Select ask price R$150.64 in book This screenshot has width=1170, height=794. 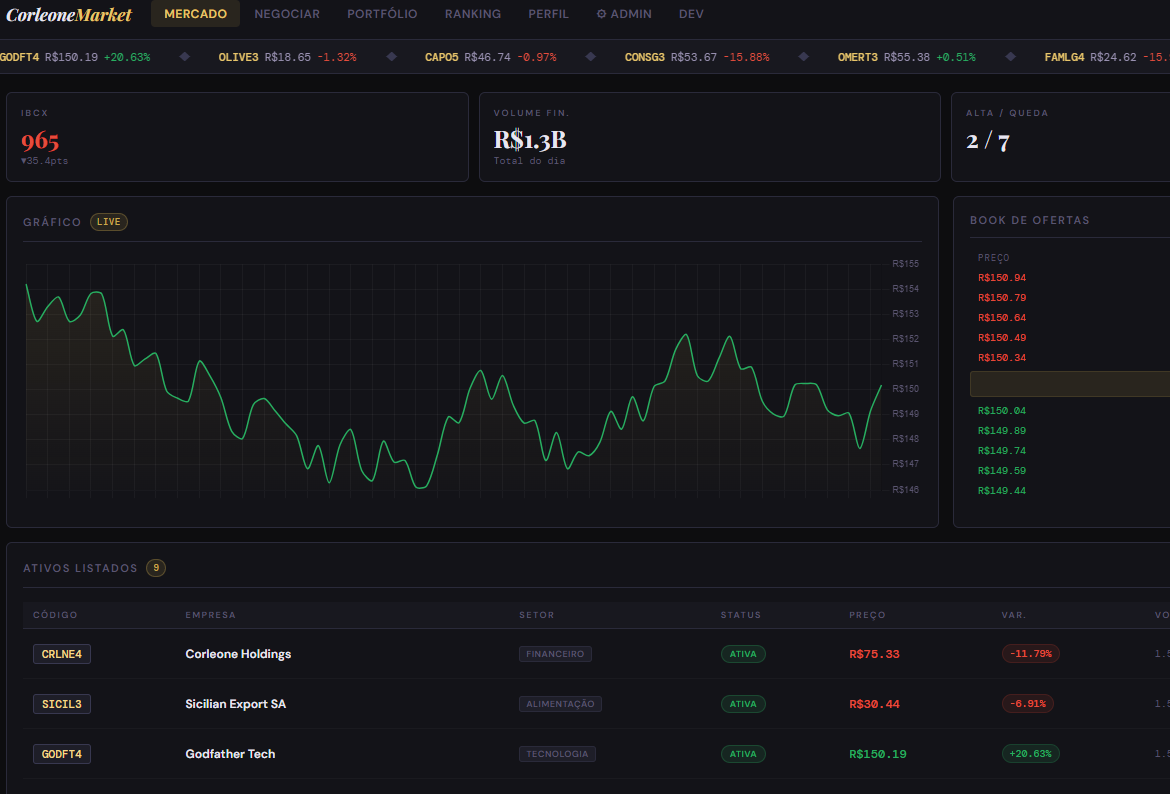1001,318
